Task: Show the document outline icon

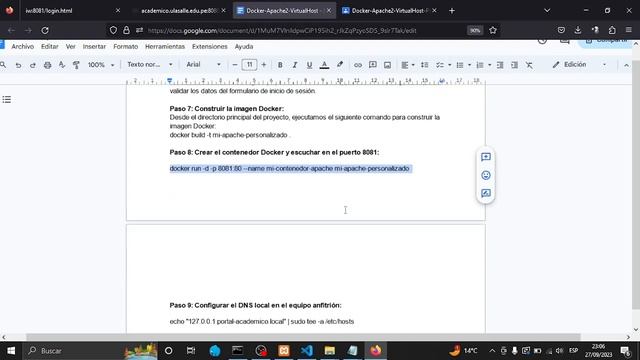Action: (7, 100)
